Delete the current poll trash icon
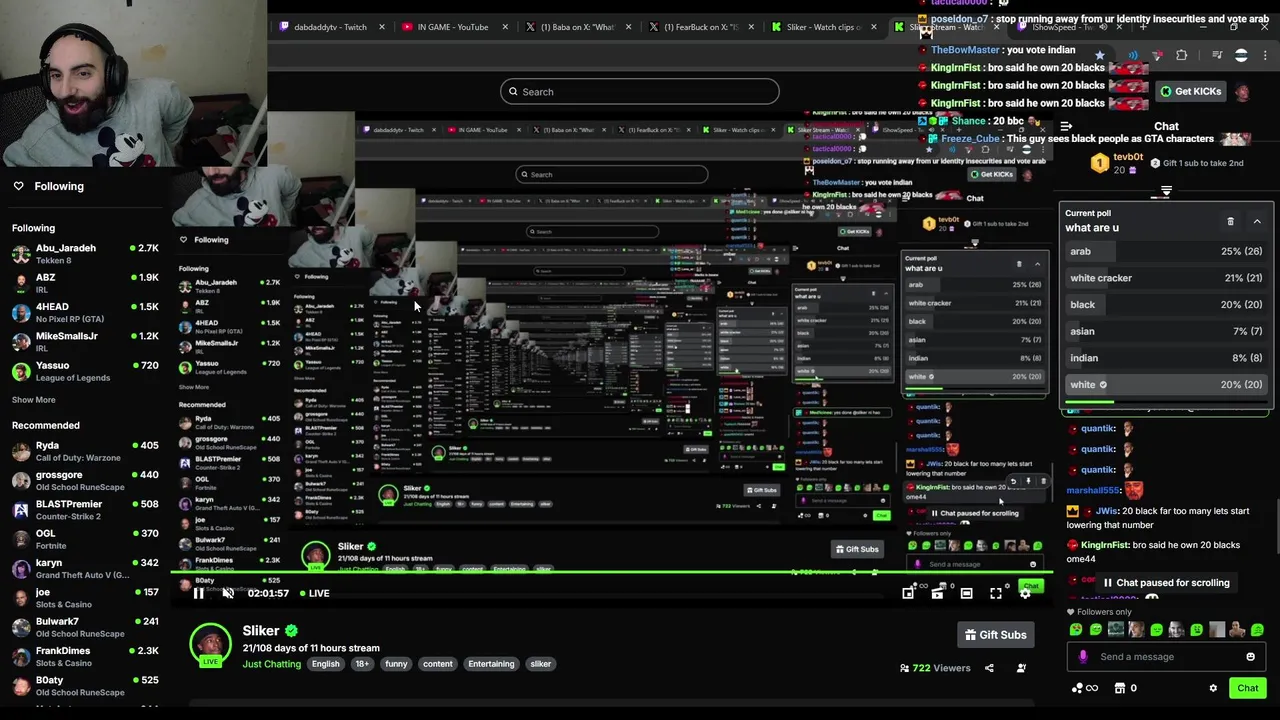 click(1230, 221)
